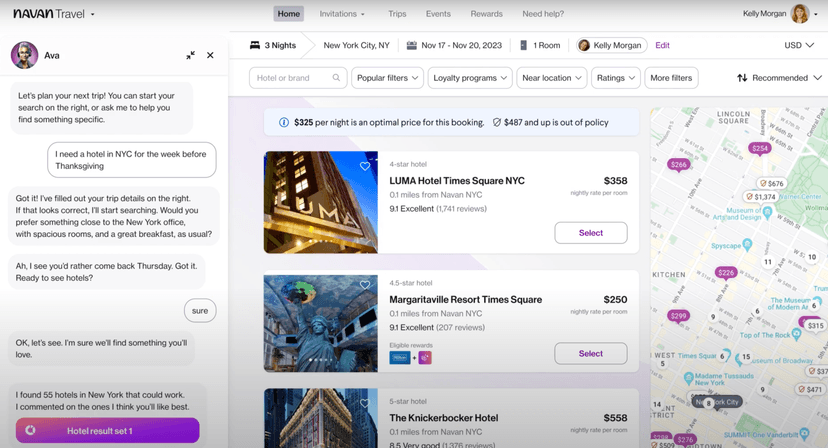This screenshot has height=448, width=828.
Task: Open Hotel result set 1
Action: (x=108, y=431)
